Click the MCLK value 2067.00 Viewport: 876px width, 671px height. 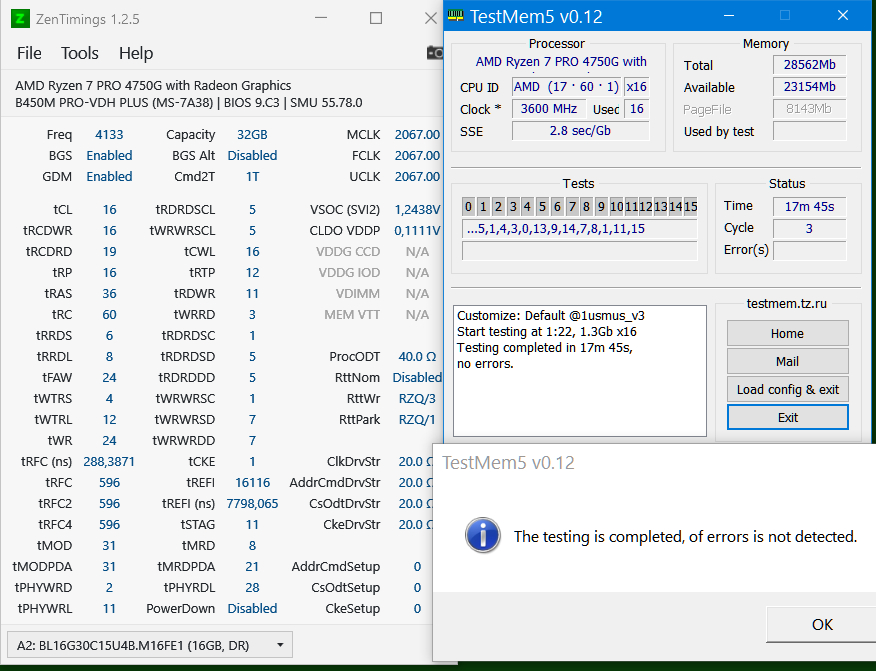[x=417, y=135]
